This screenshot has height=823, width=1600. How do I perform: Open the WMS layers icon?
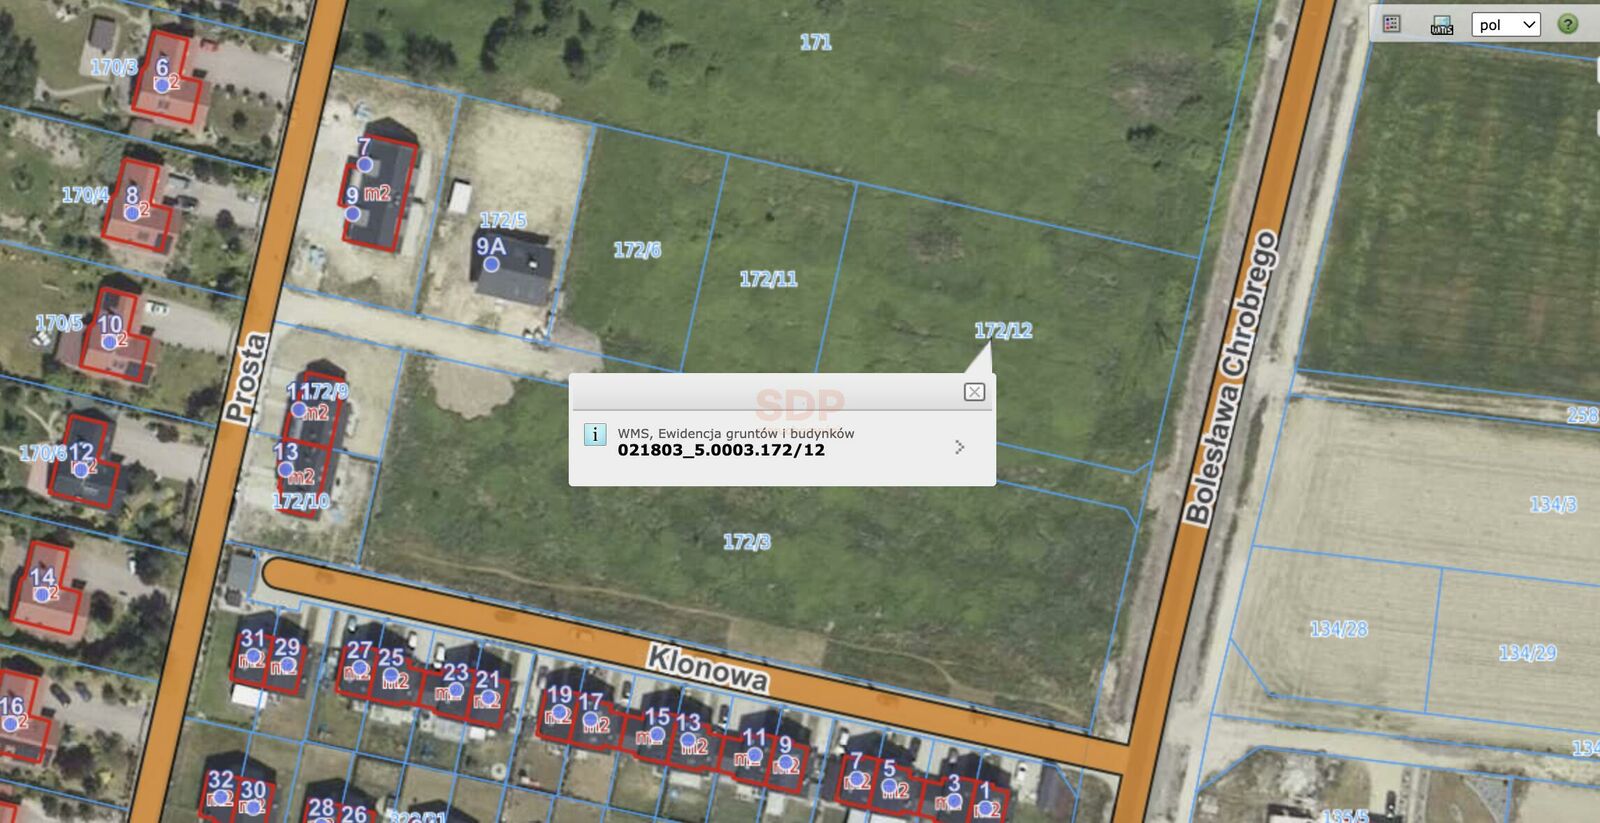click(x=1441, y=24)
